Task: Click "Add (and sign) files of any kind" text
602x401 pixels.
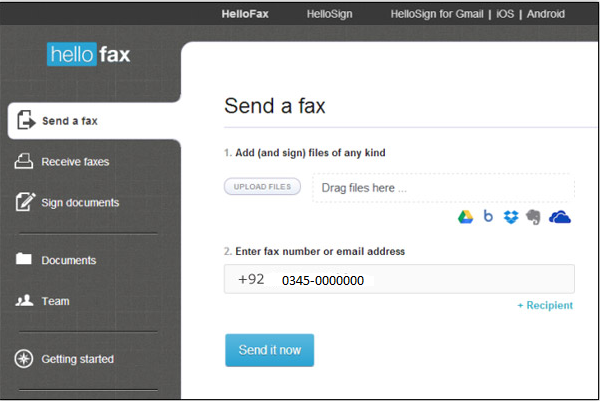Action: point(310,153)
